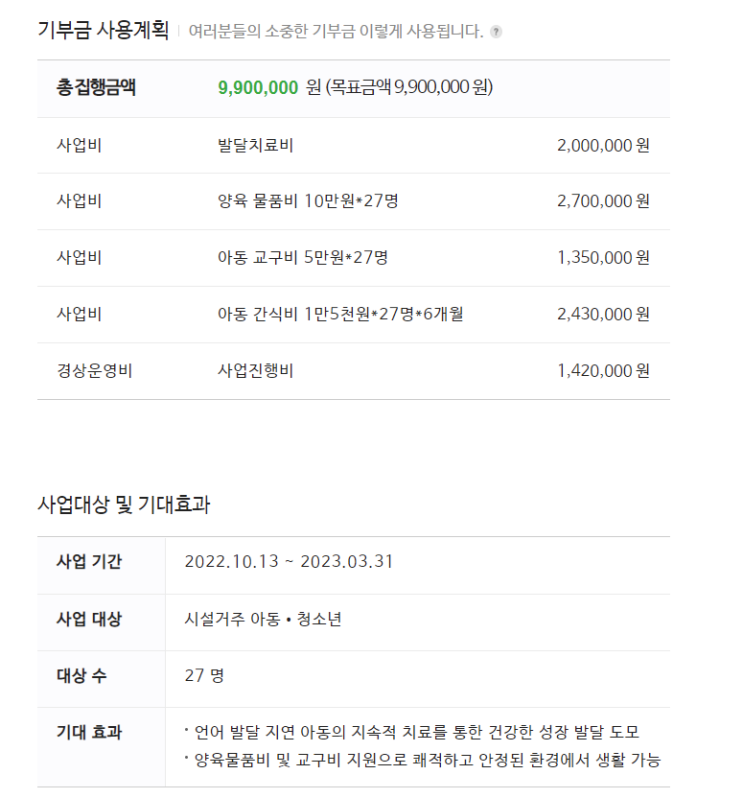
Task: Click 아동 교구비 5만원*27명 item
Action: 303,258
